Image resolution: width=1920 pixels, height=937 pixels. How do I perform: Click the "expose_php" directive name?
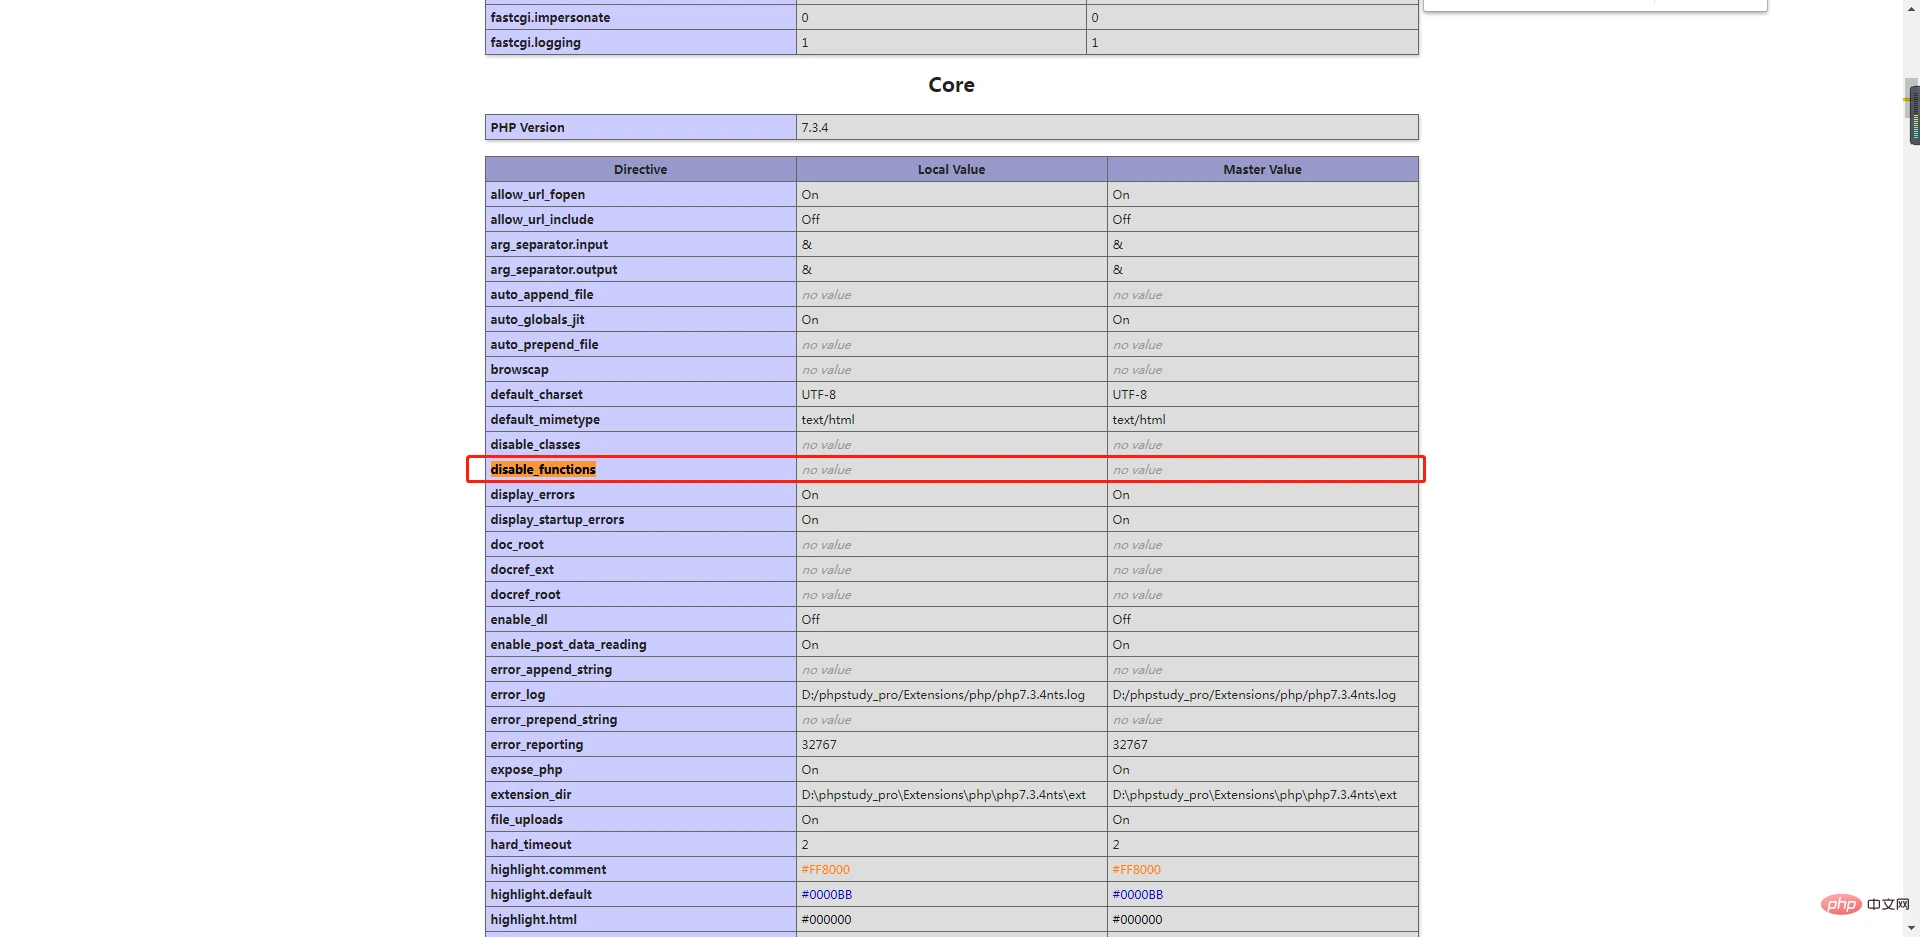point(526,770)
